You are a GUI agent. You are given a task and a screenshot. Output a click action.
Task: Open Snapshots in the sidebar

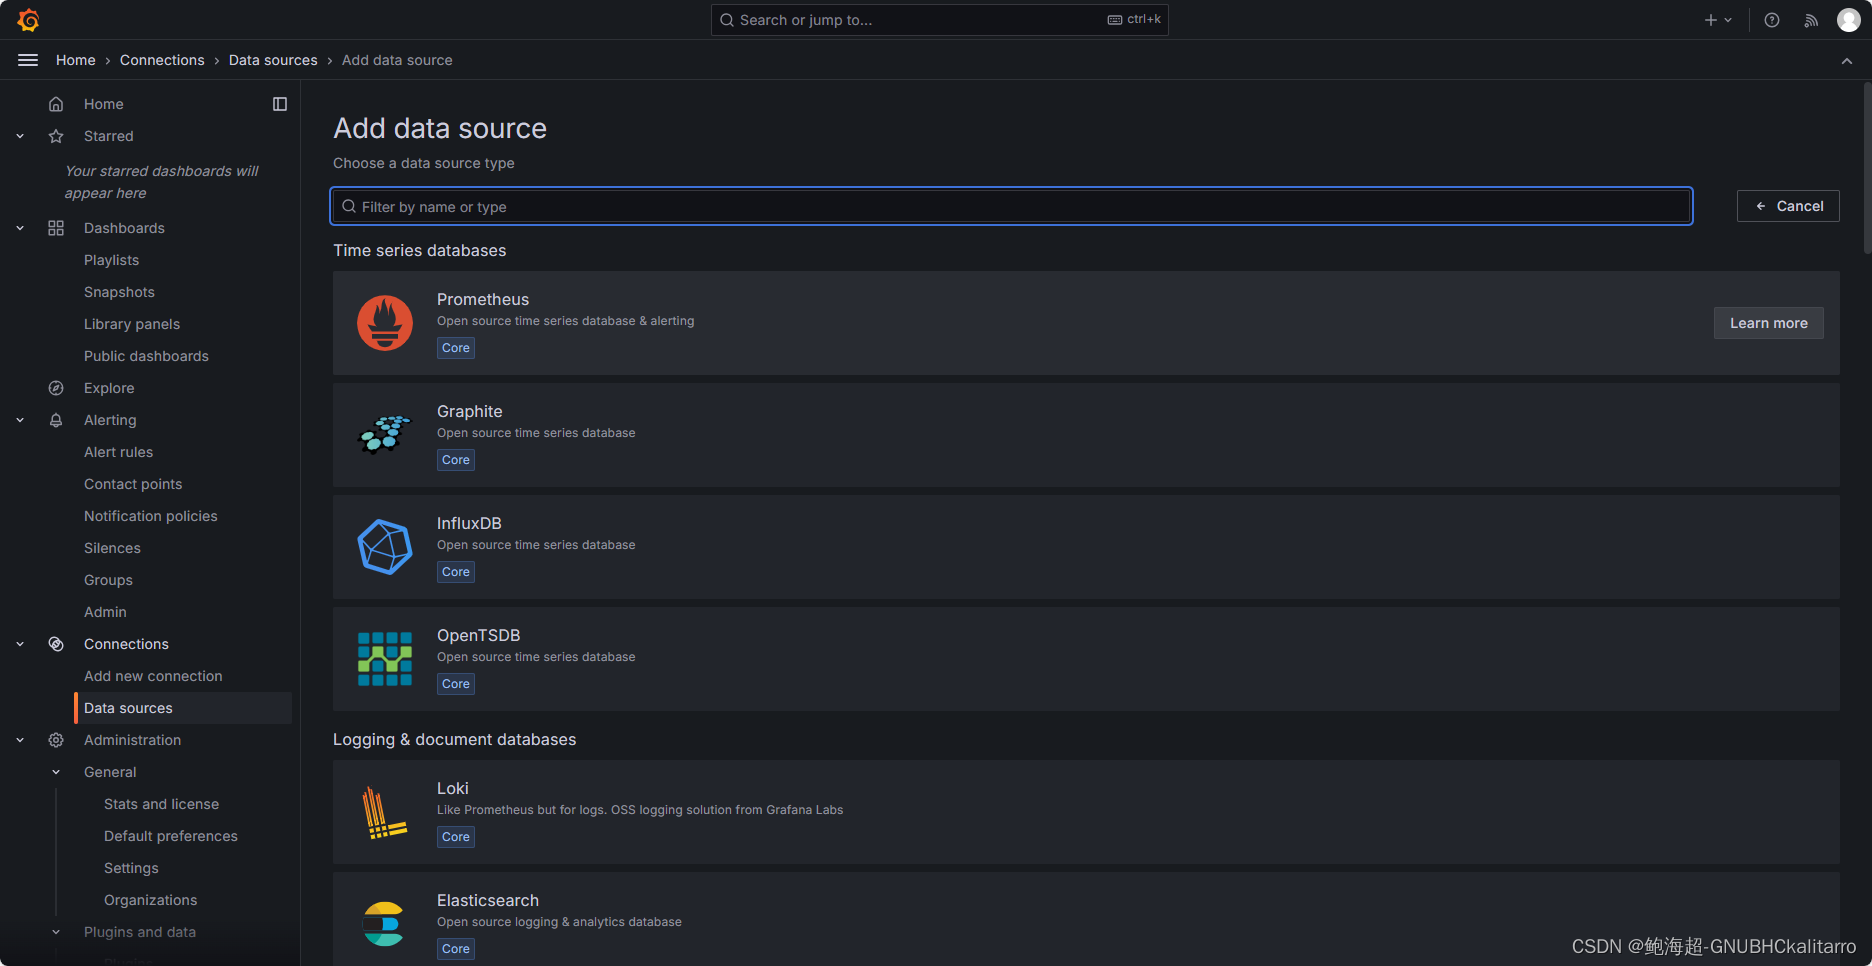tap(119, 292)
